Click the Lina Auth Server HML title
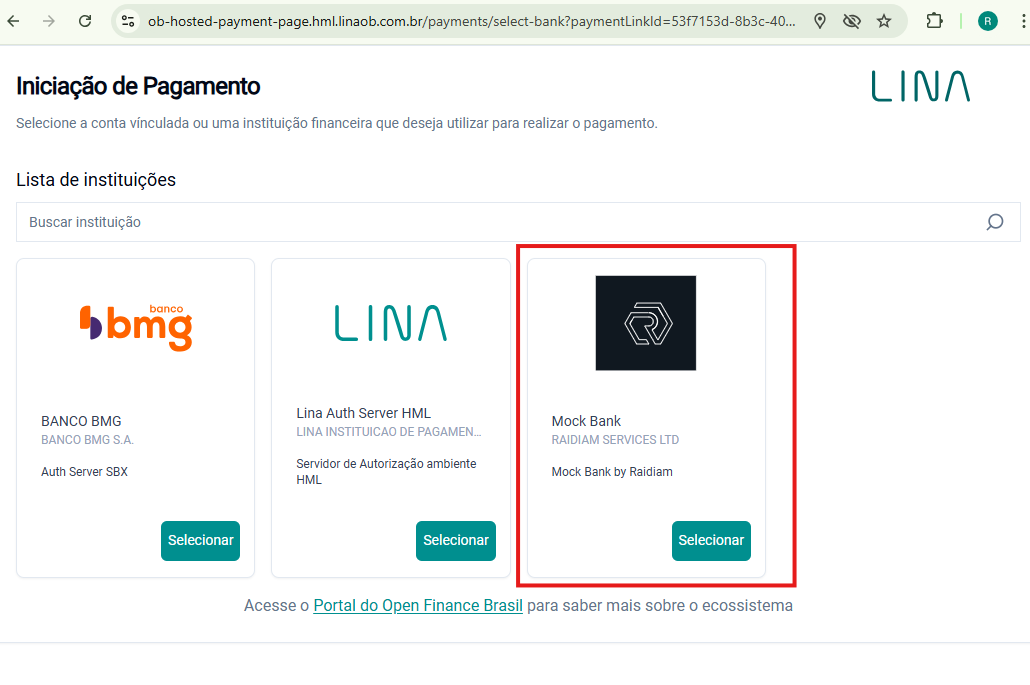The width and height of the screenshot is (1030, 685). pos(363,413)
